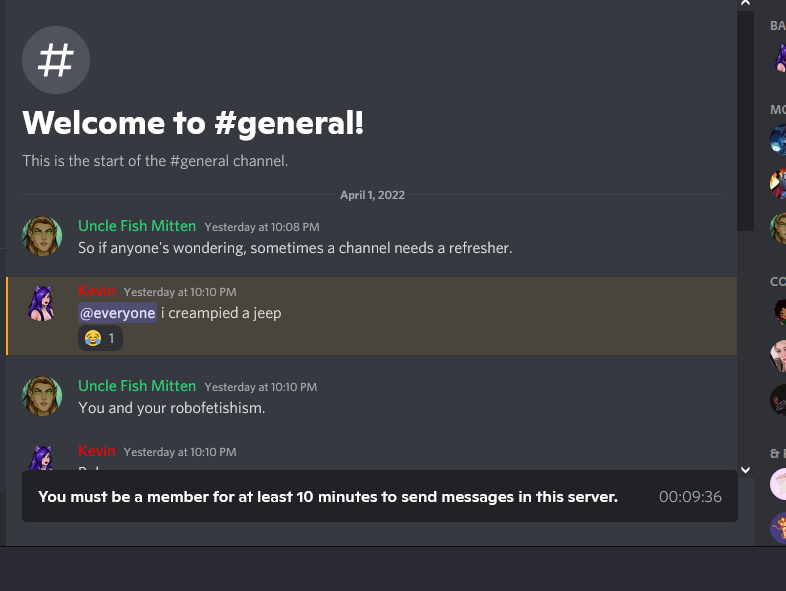Click the chat scrollbar thumb
Image resolution: width=786 pixels, height=591 pixels.
[x=745, y=120]
